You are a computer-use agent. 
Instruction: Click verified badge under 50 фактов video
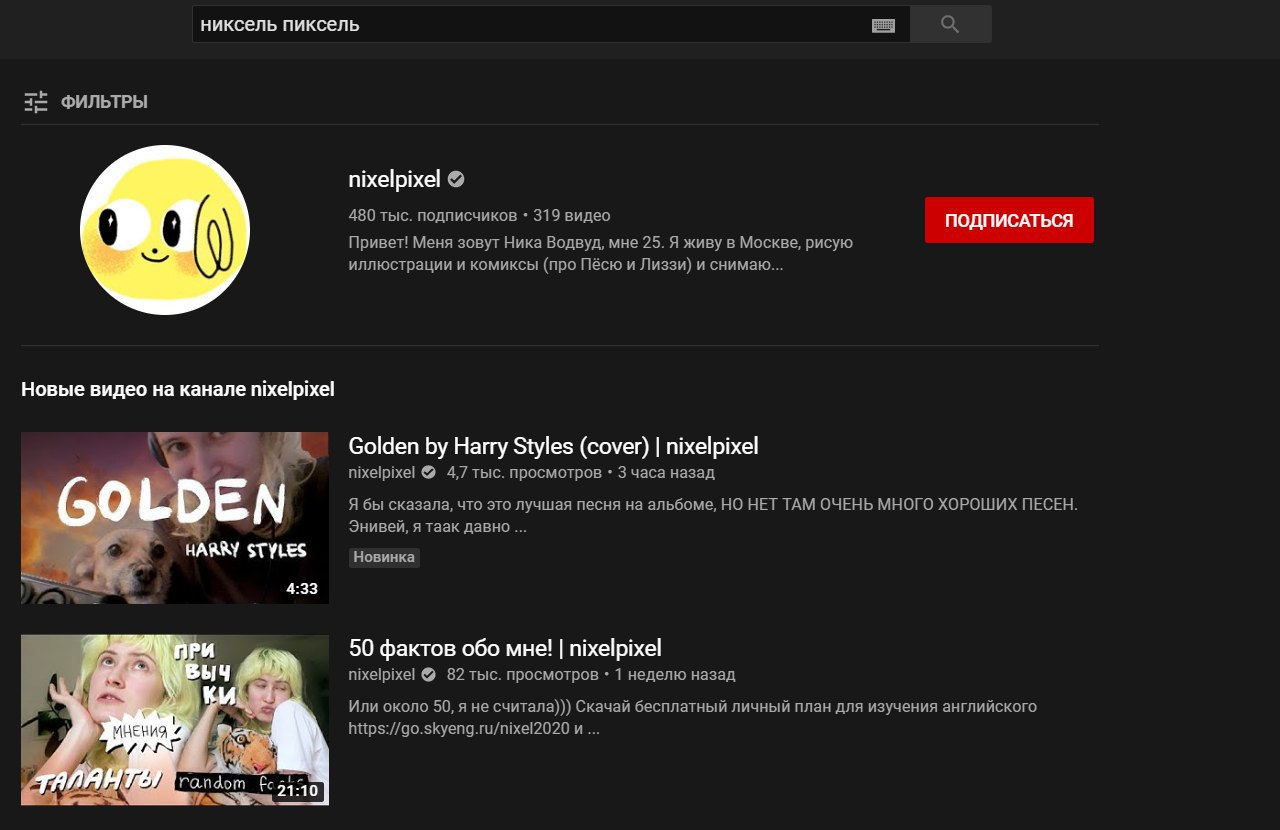(428, 674)
